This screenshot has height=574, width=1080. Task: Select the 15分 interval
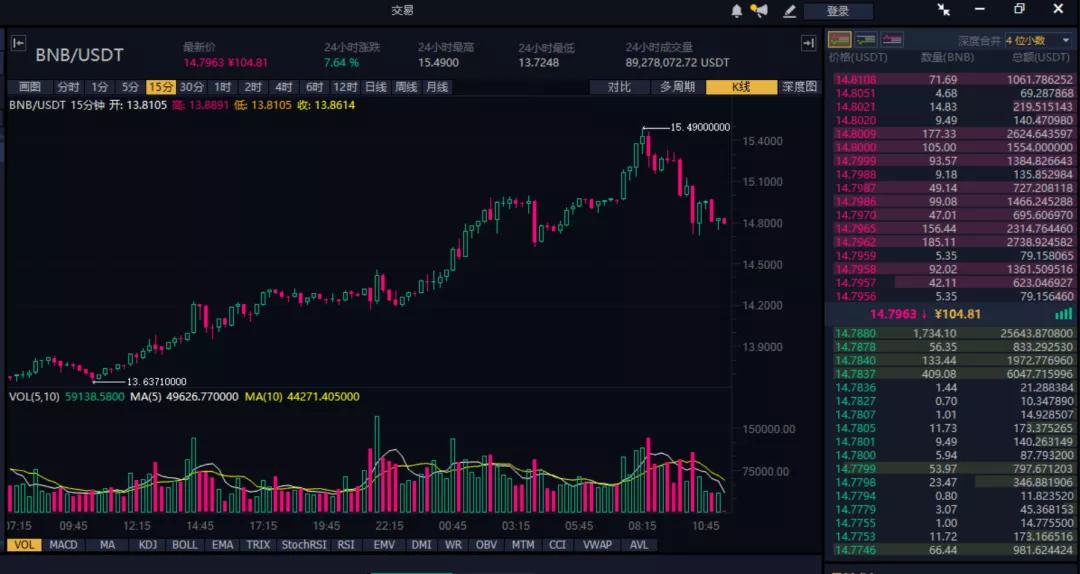[x=161, y=87]
